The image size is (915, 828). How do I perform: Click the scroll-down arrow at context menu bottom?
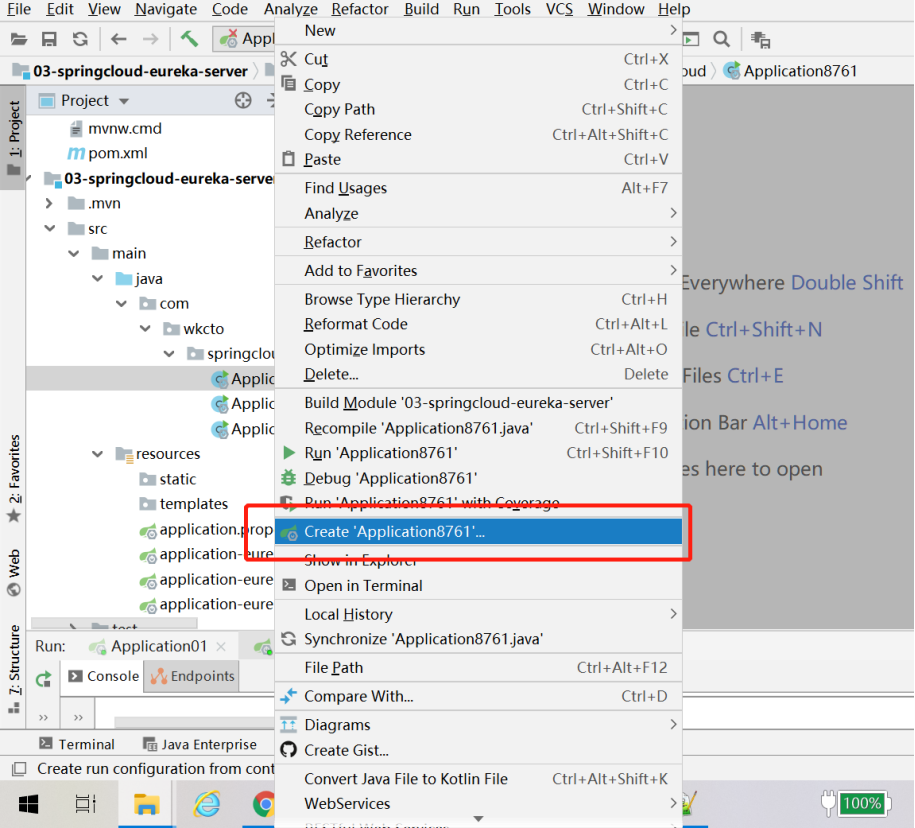pyautogui.click(x=479, y=819)
